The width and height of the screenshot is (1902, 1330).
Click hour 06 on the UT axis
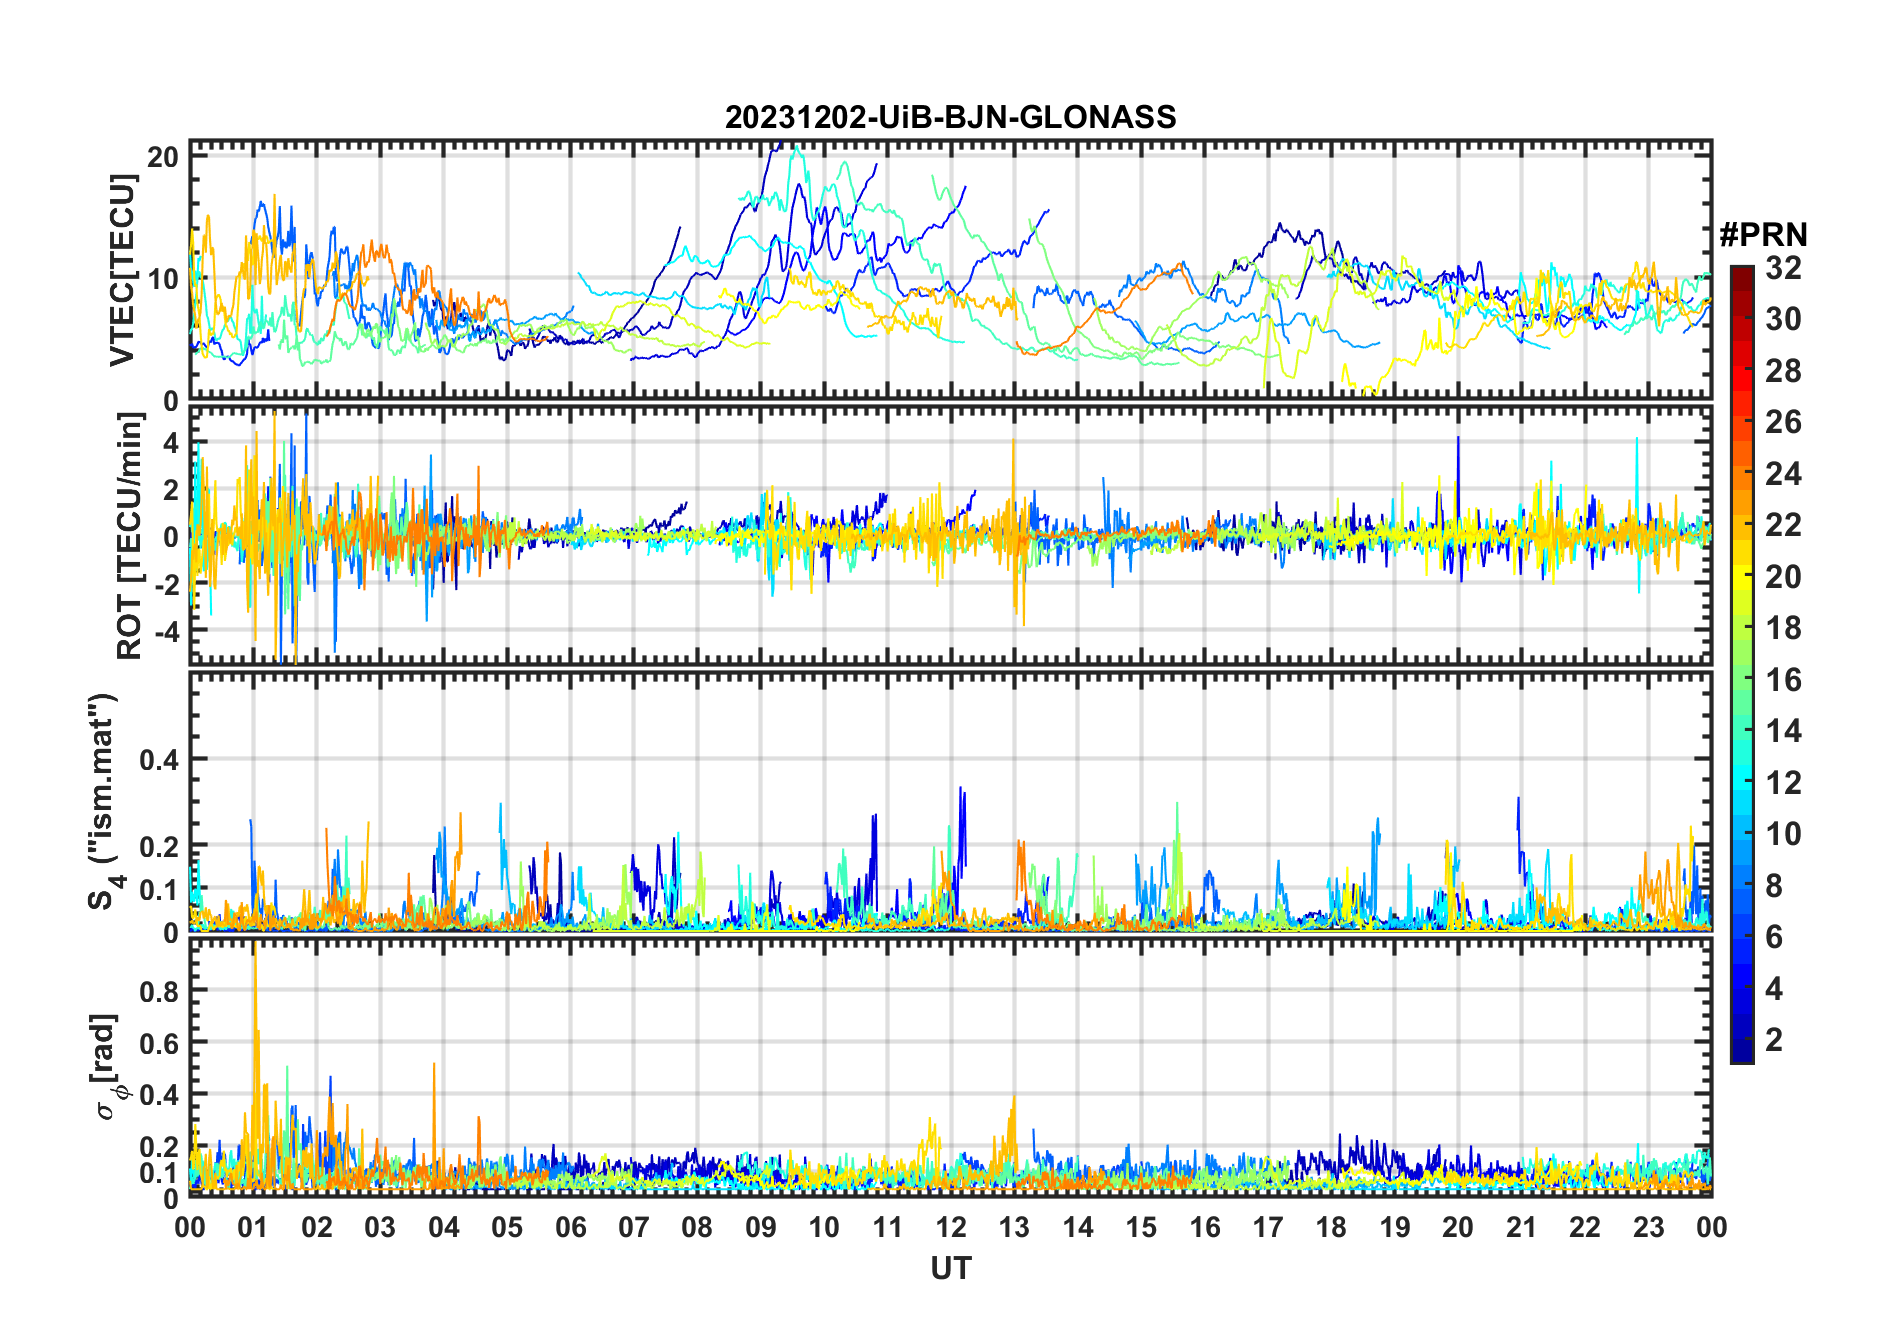570,1227
